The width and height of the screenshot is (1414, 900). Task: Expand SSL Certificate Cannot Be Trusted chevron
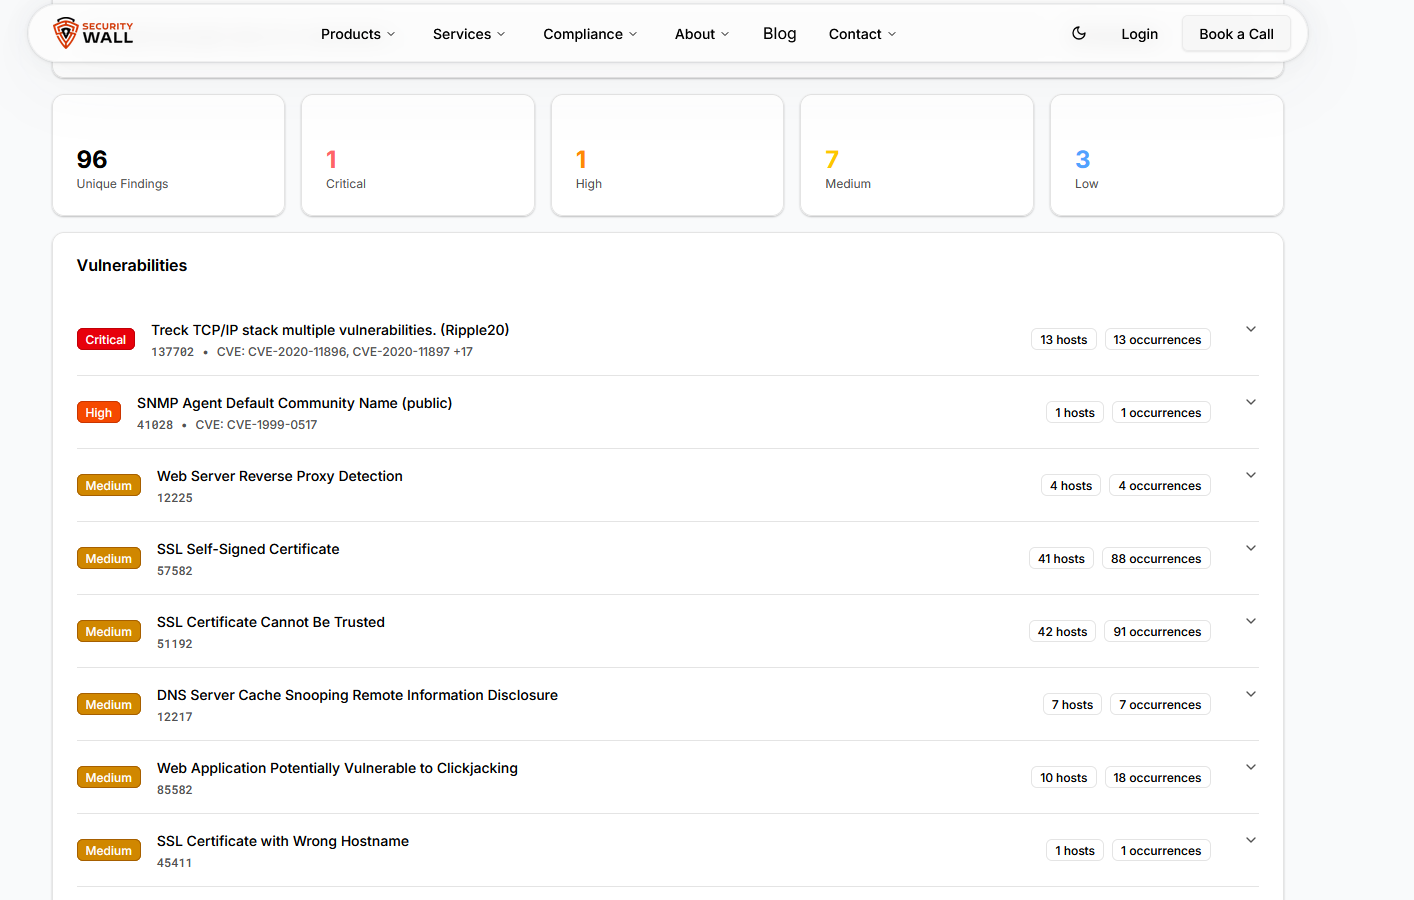coord(1250,621)
